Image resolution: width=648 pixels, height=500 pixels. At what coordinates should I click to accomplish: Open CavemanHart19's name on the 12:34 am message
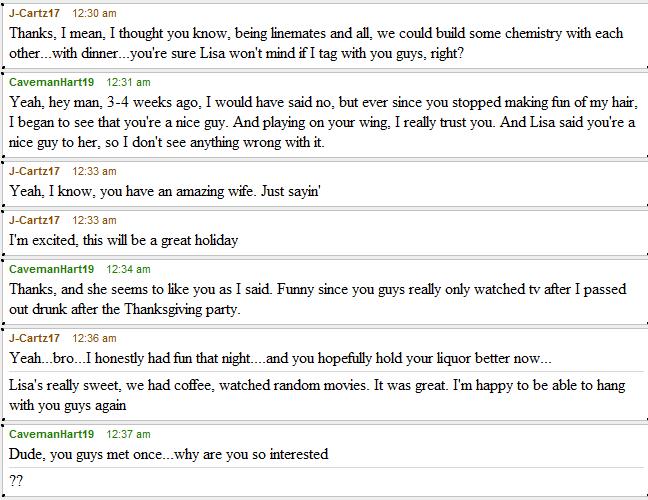[51, 269]
